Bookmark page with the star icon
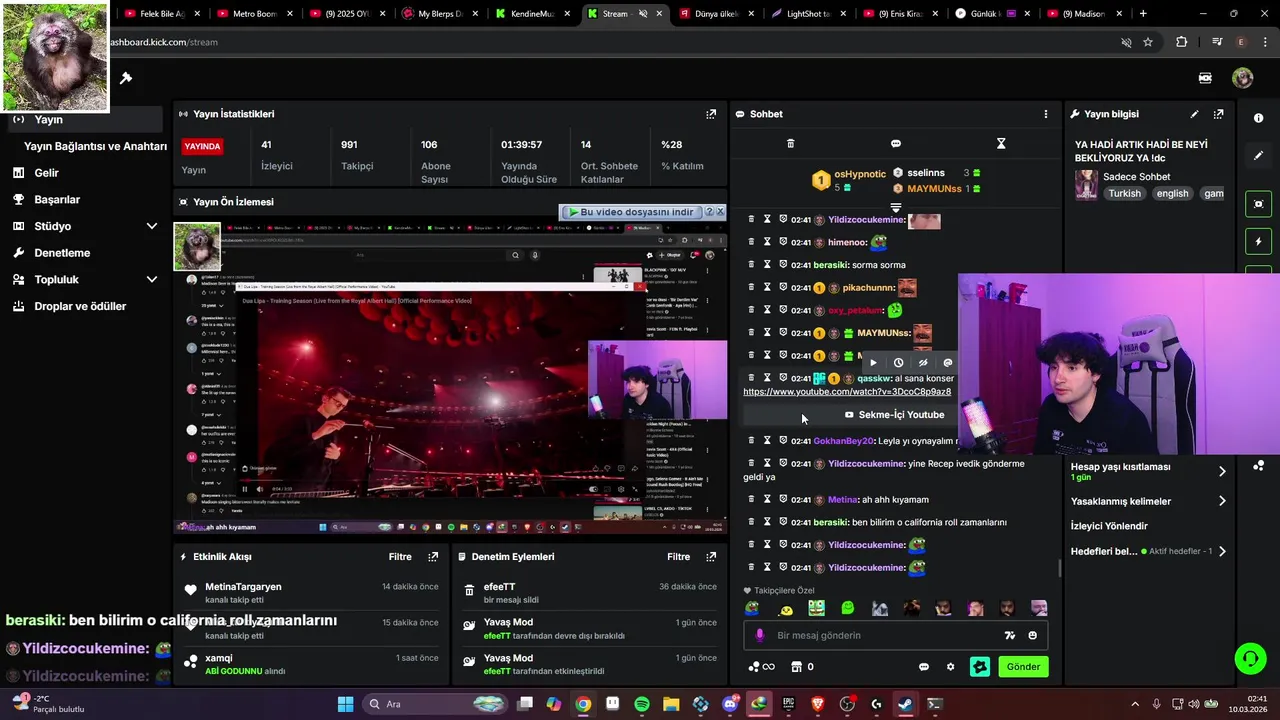 pyautogui.click(x=1148, y=42)
